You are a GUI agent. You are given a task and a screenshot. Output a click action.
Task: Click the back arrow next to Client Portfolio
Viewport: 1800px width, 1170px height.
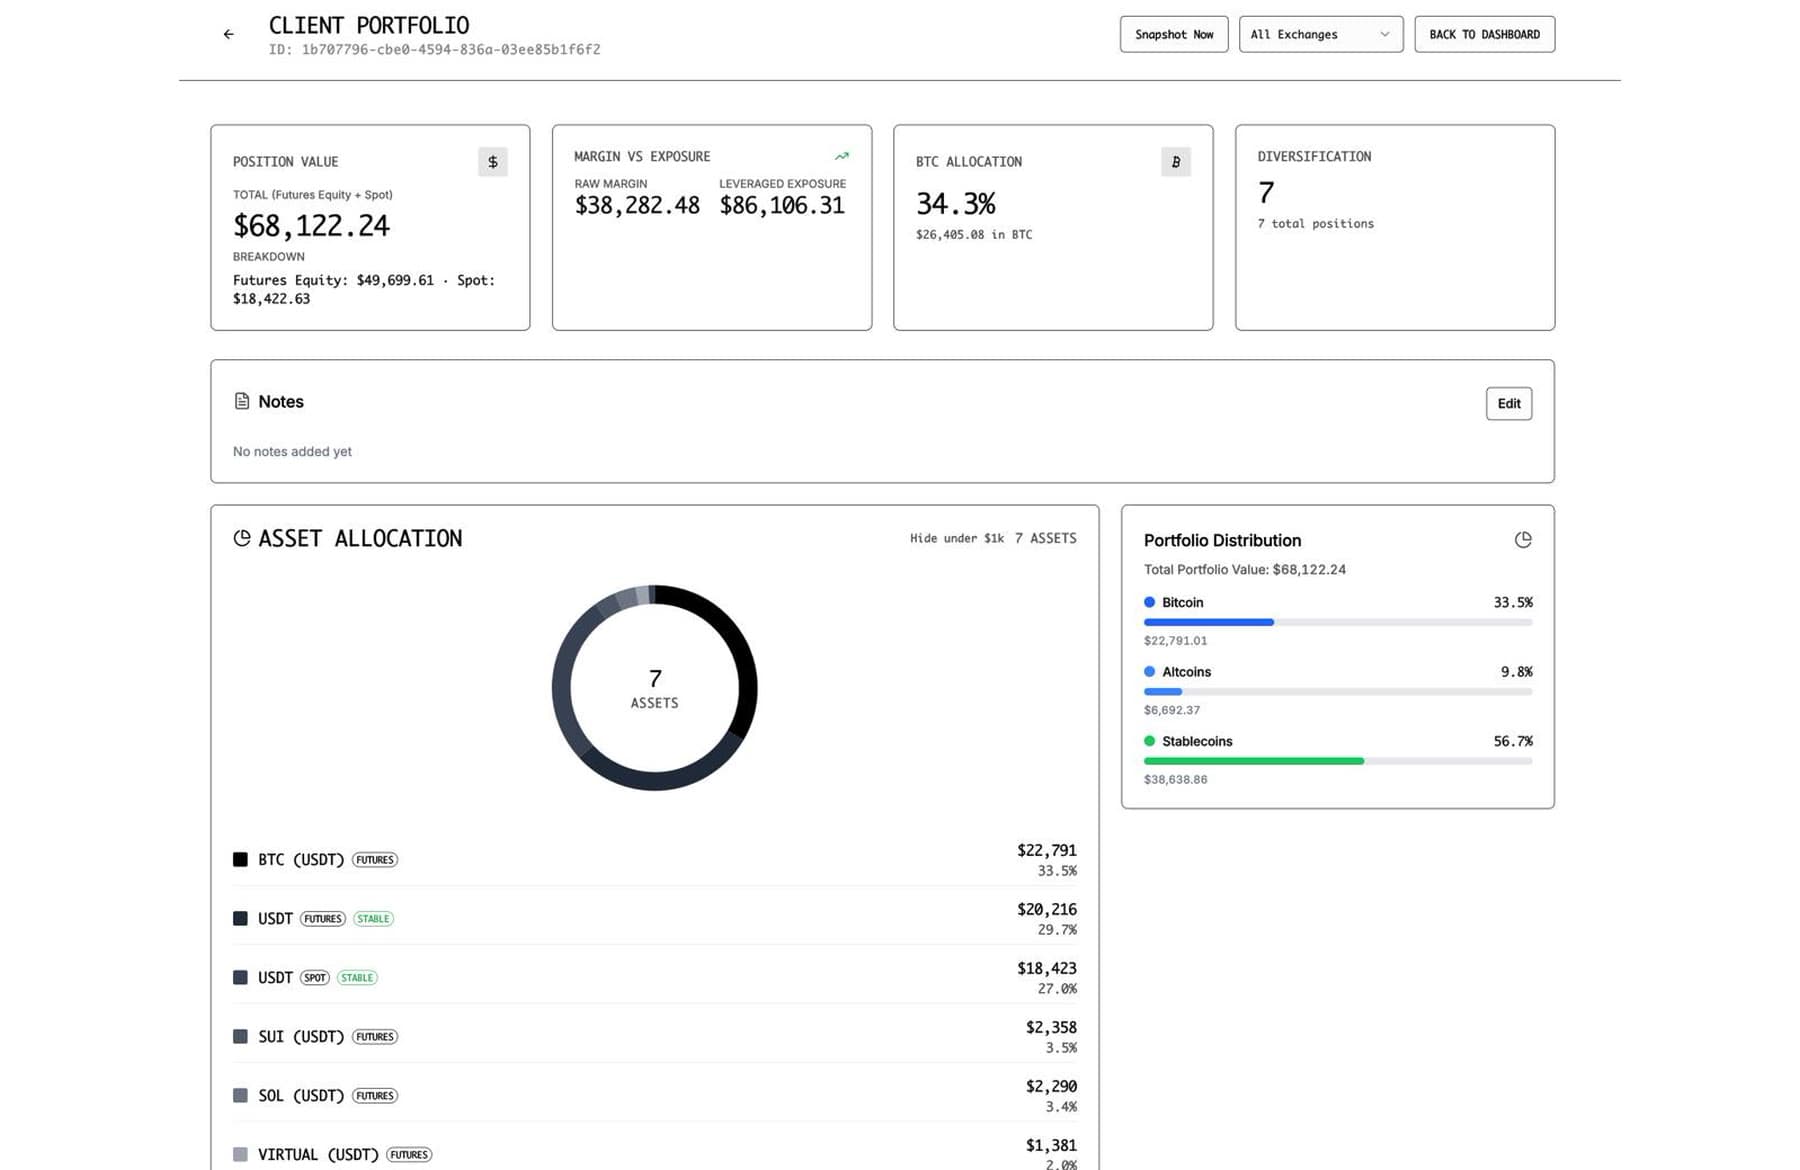(x=229, y=34)
